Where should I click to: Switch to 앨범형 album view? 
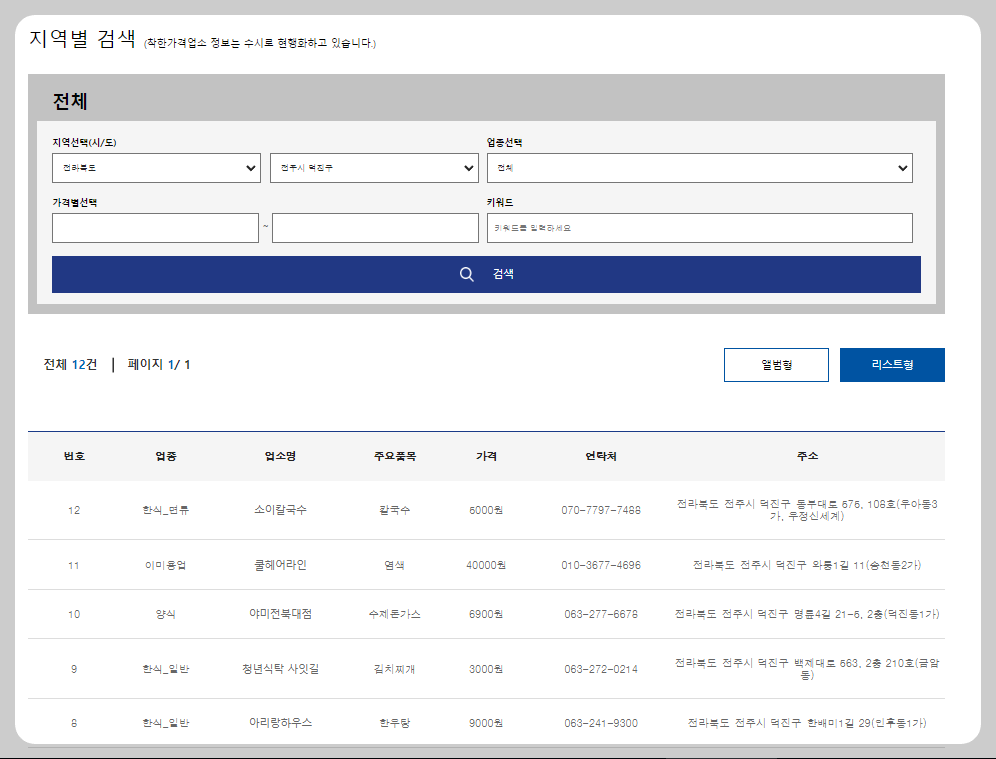tap(776, 364)
